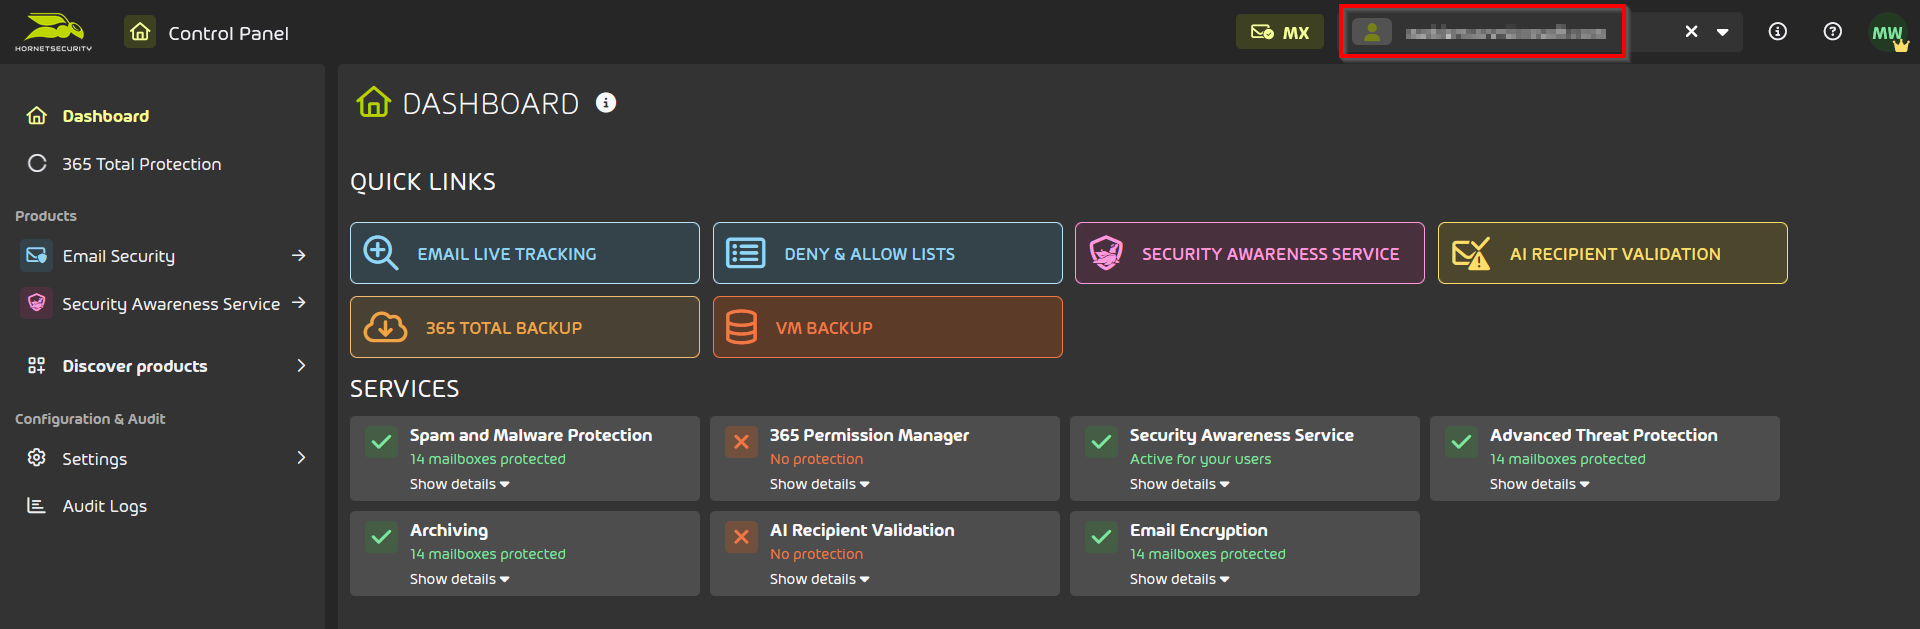Viewport: 1920px width, 629px height.
Task: Show details for AI Recipient Validation service
Action: (819, 579)
